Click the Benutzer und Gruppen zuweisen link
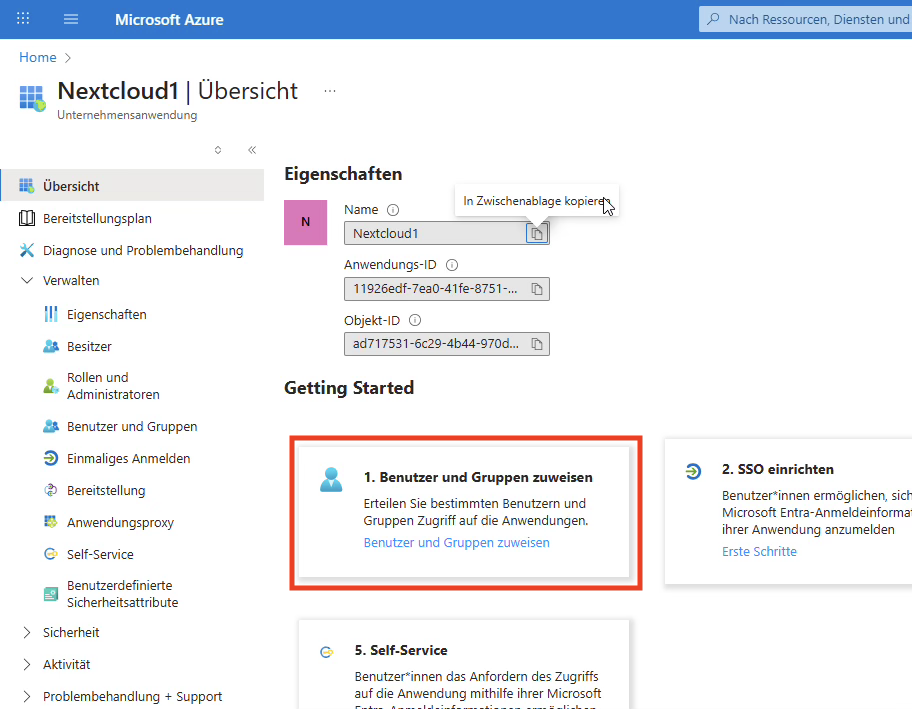This screenshot has width=912, height=709. coord(456,543)
